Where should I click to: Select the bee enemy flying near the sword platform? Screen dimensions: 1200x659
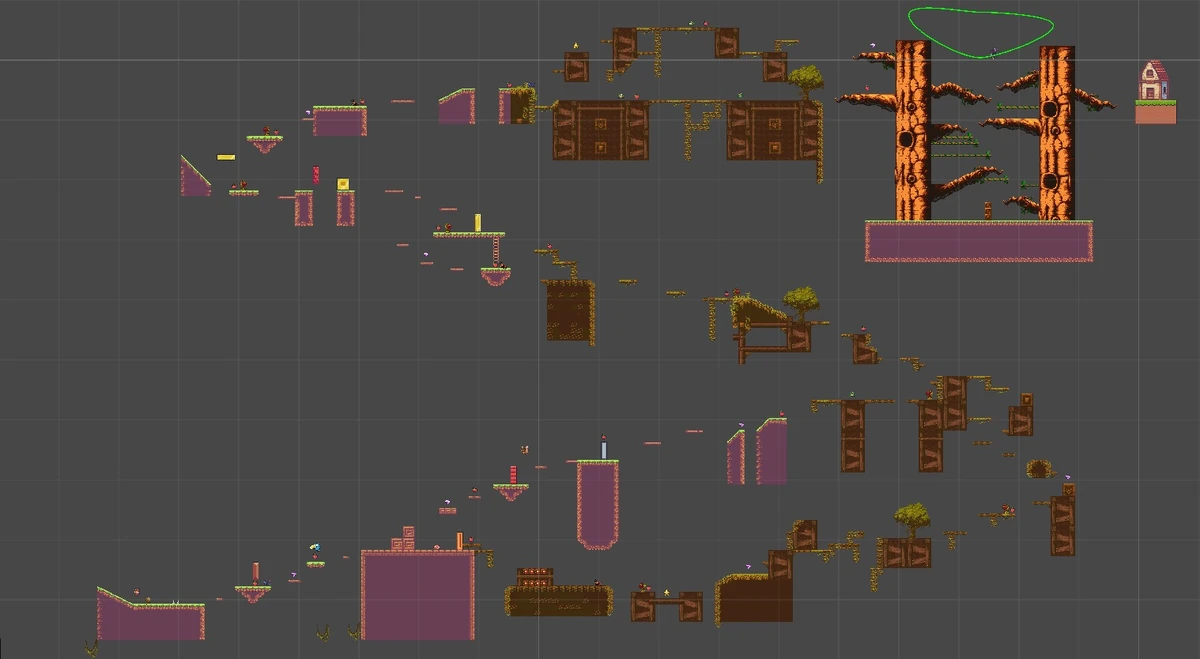pyautogui.click(x=524, y=449)
